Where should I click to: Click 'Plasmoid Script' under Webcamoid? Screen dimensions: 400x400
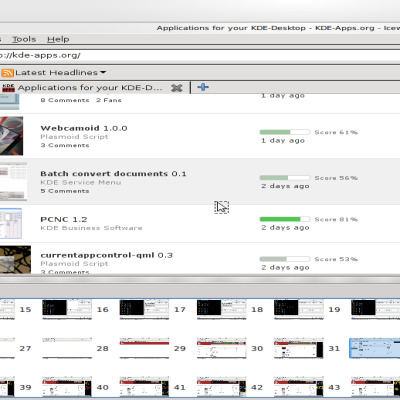(74, 137)
